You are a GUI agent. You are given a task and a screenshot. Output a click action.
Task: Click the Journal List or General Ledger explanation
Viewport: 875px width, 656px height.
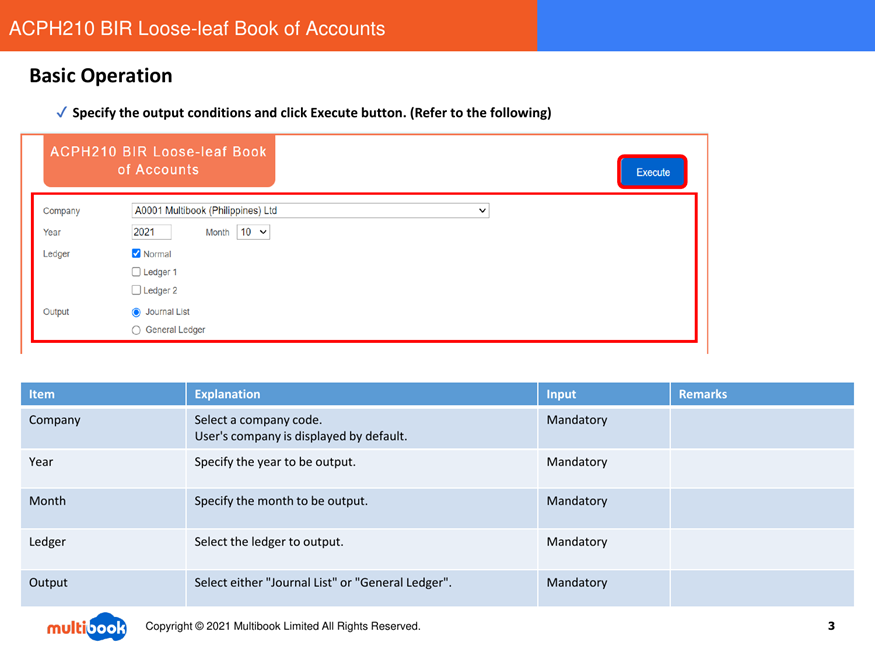pyautogui.click(x=323, y=582)
